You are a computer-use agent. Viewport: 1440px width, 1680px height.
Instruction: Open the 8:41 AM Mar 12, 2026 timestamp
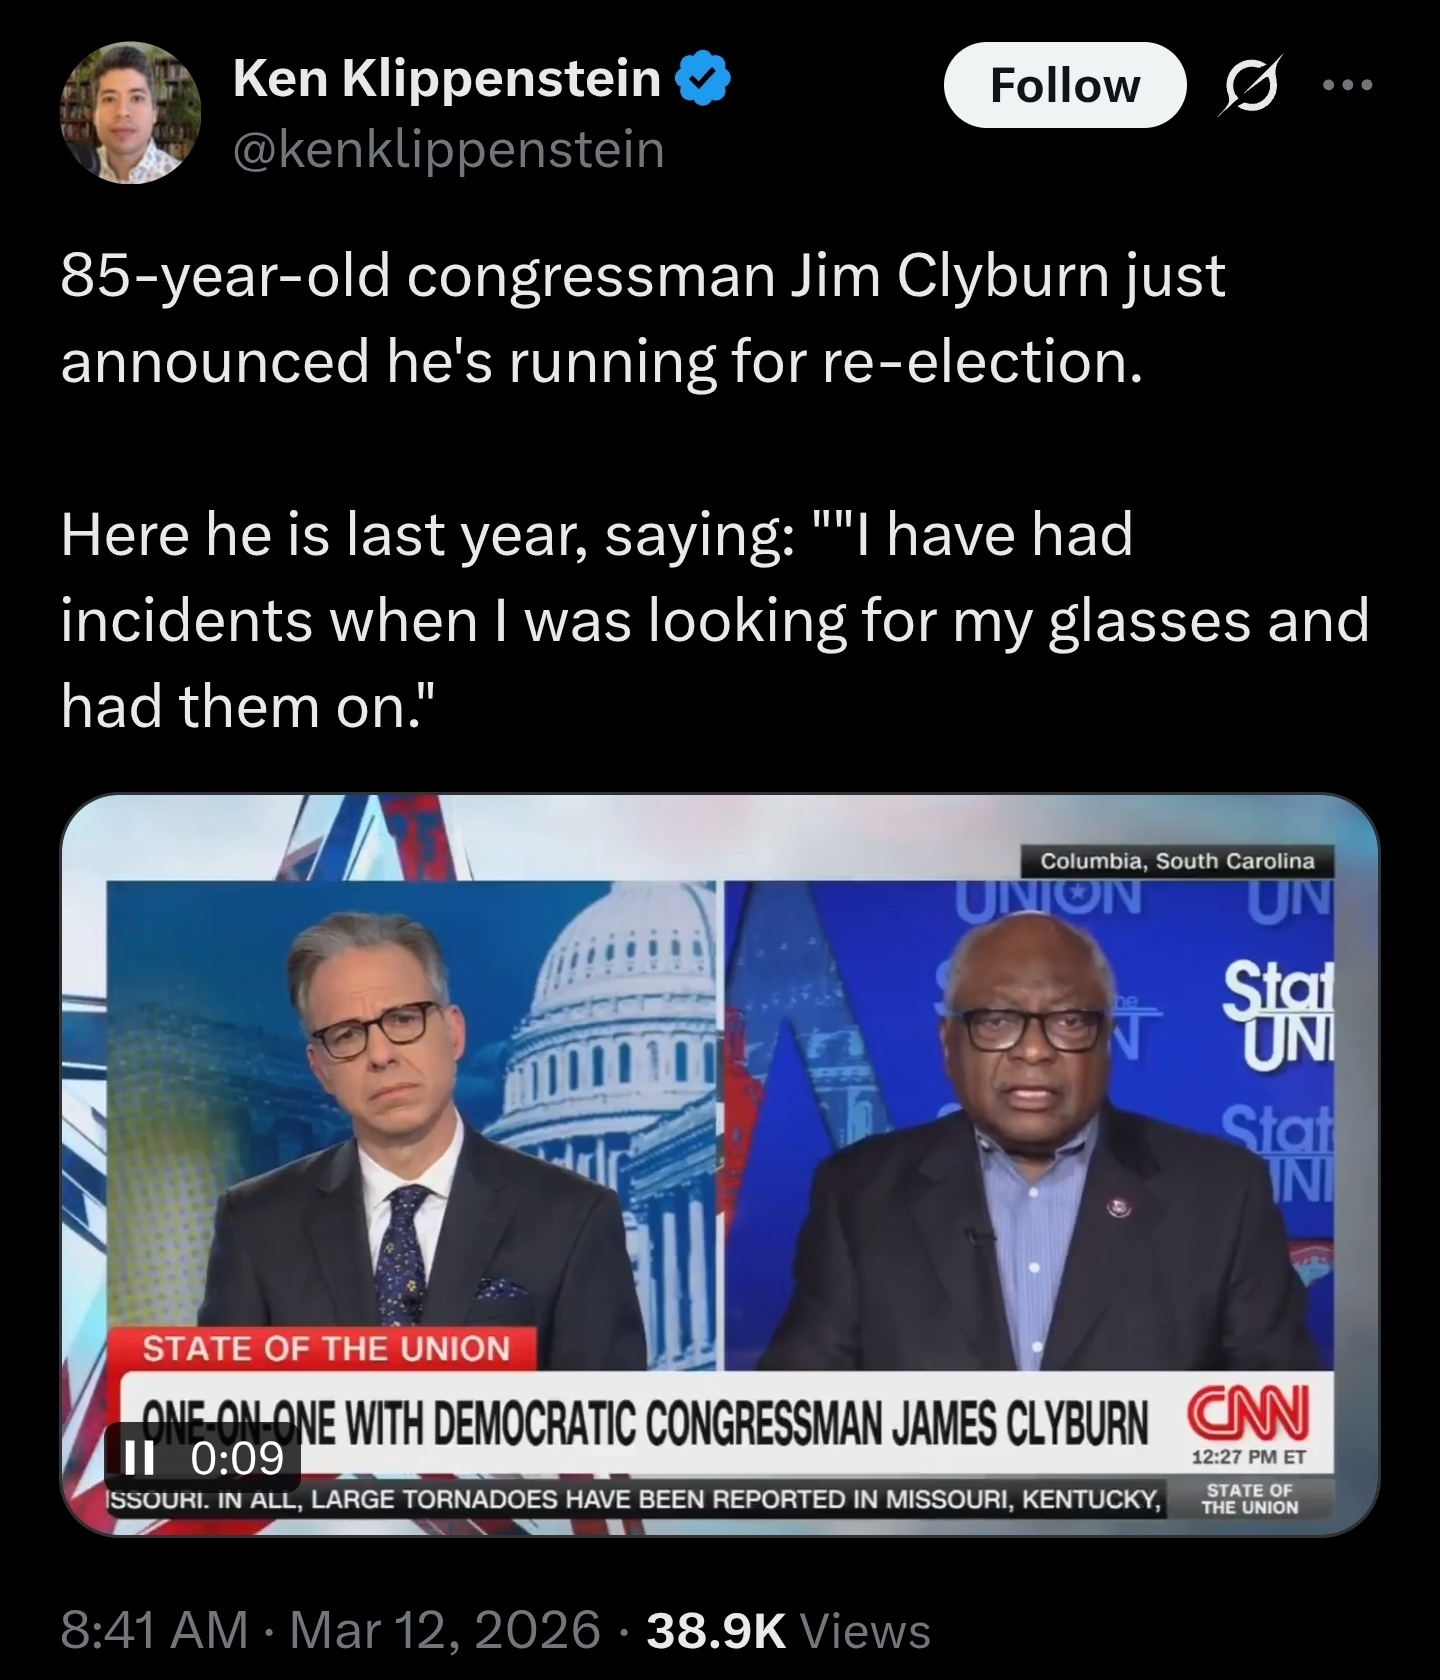pos(331,1629)
